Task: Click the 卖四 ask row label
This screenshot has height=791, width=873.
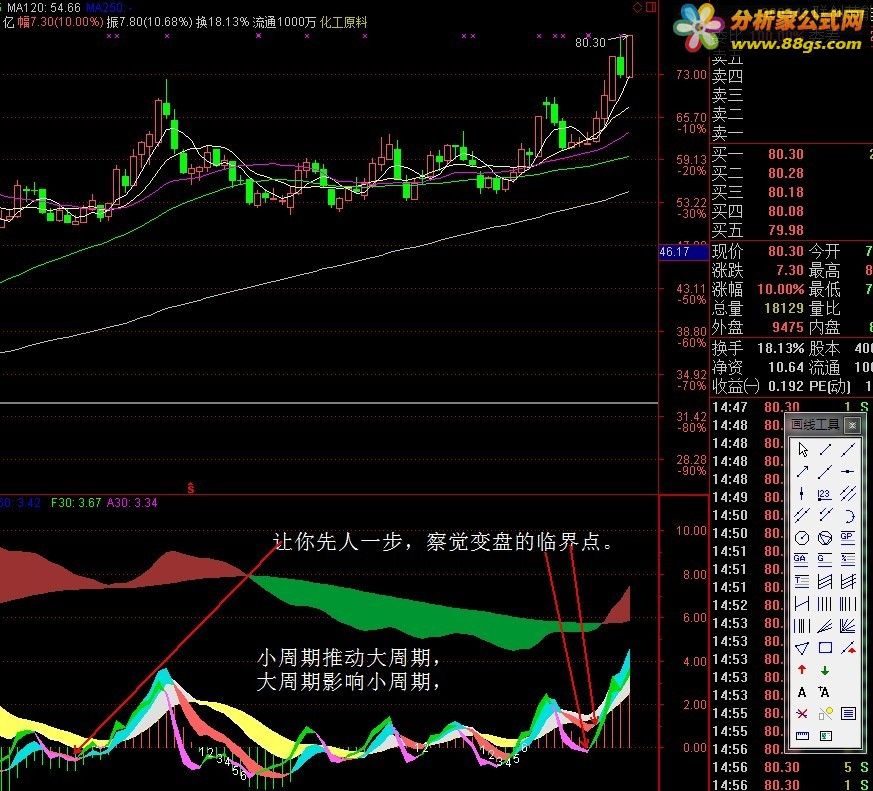Action: pos(727,76)
